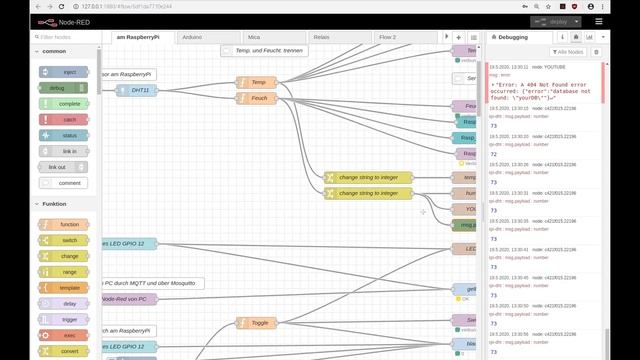The width and height of the screenshot is (640, 360).
Task: Select the debug node in palette
Action: 63,88
